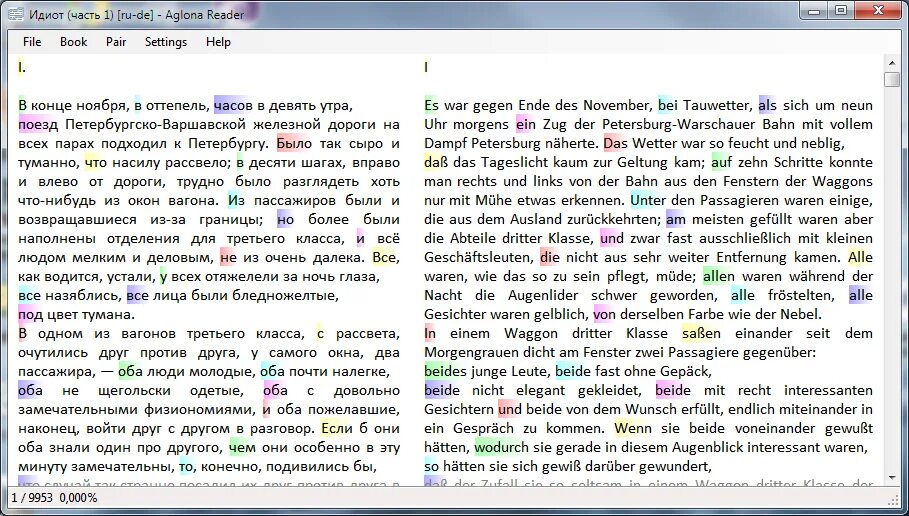Click the pink-highlighted 'beide' before 'mit recht'

tap(673, 391)
